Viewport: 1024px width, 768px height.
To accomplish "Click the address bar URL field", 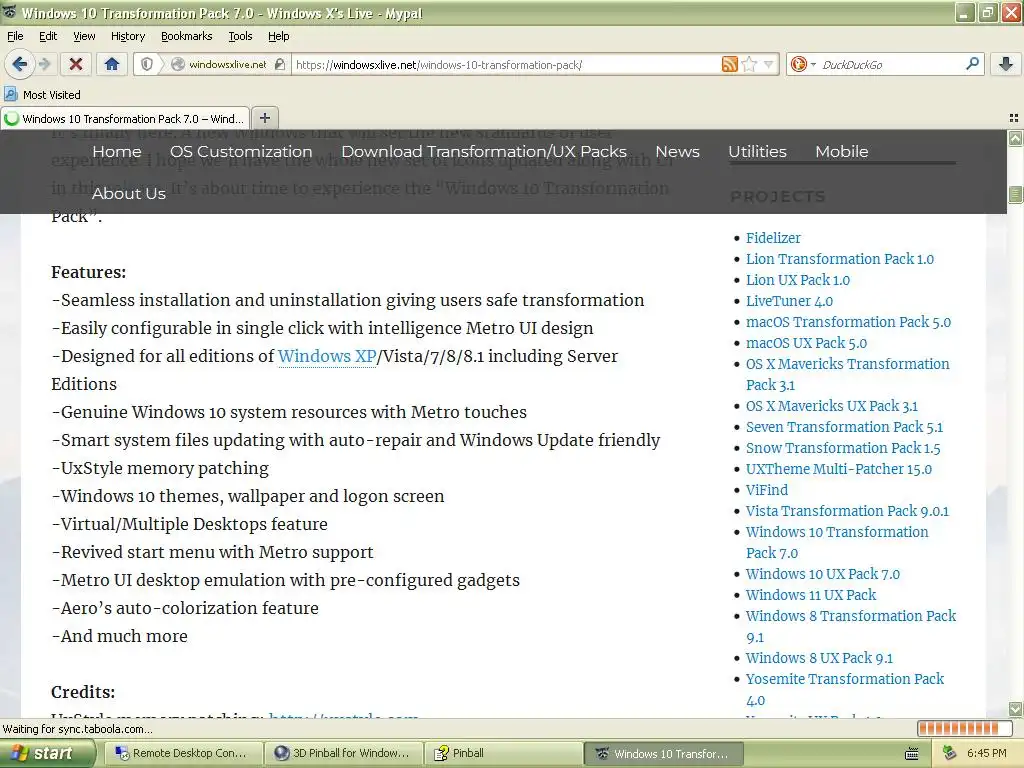I will point(506,64).
